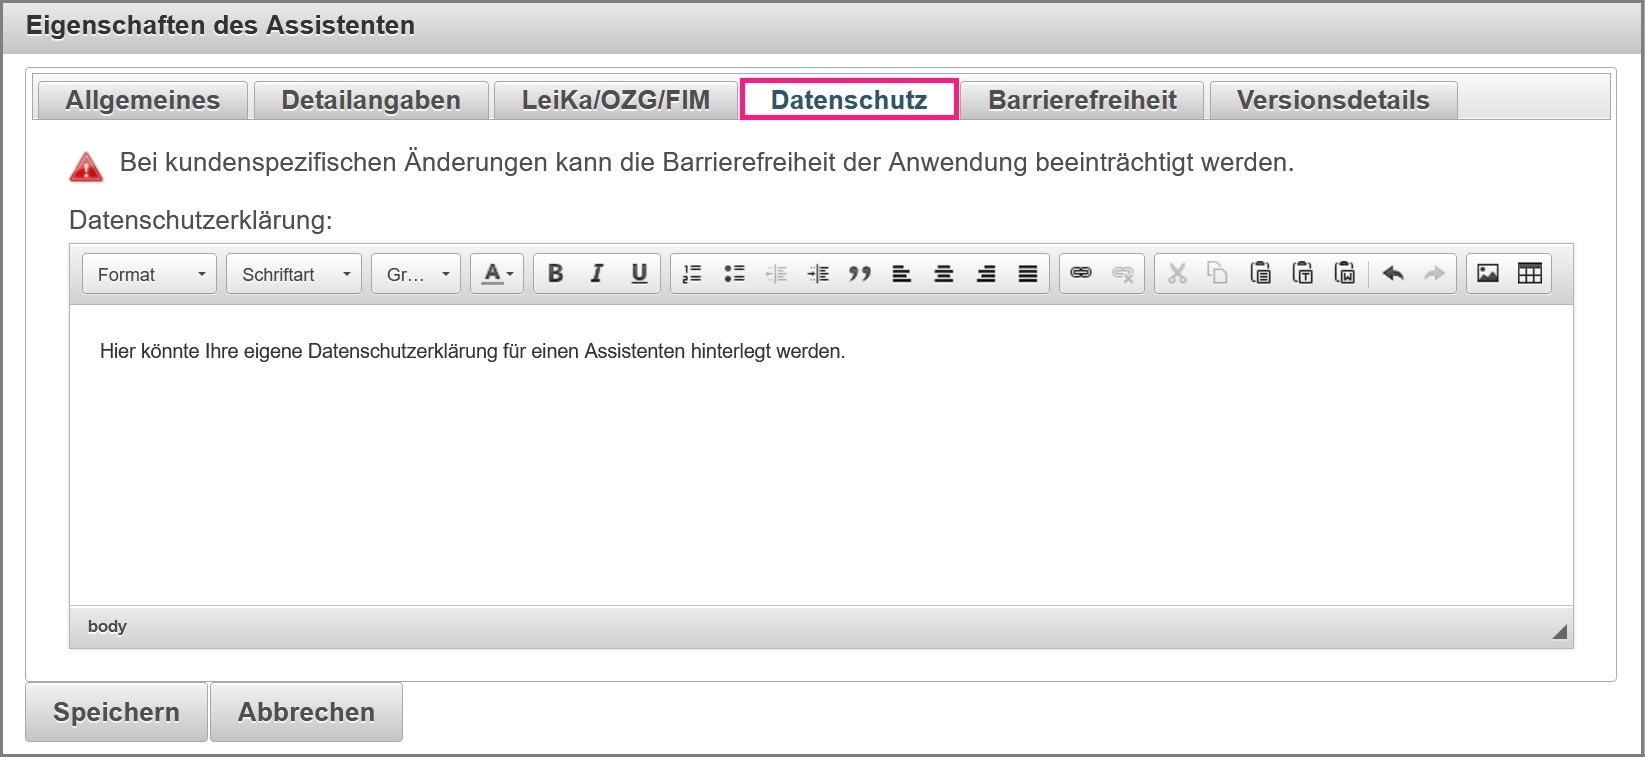Image resolution: width=1645 pixels, height=757 pixels.
Task: Insert a hyperlink
Action: (1081, 274)
